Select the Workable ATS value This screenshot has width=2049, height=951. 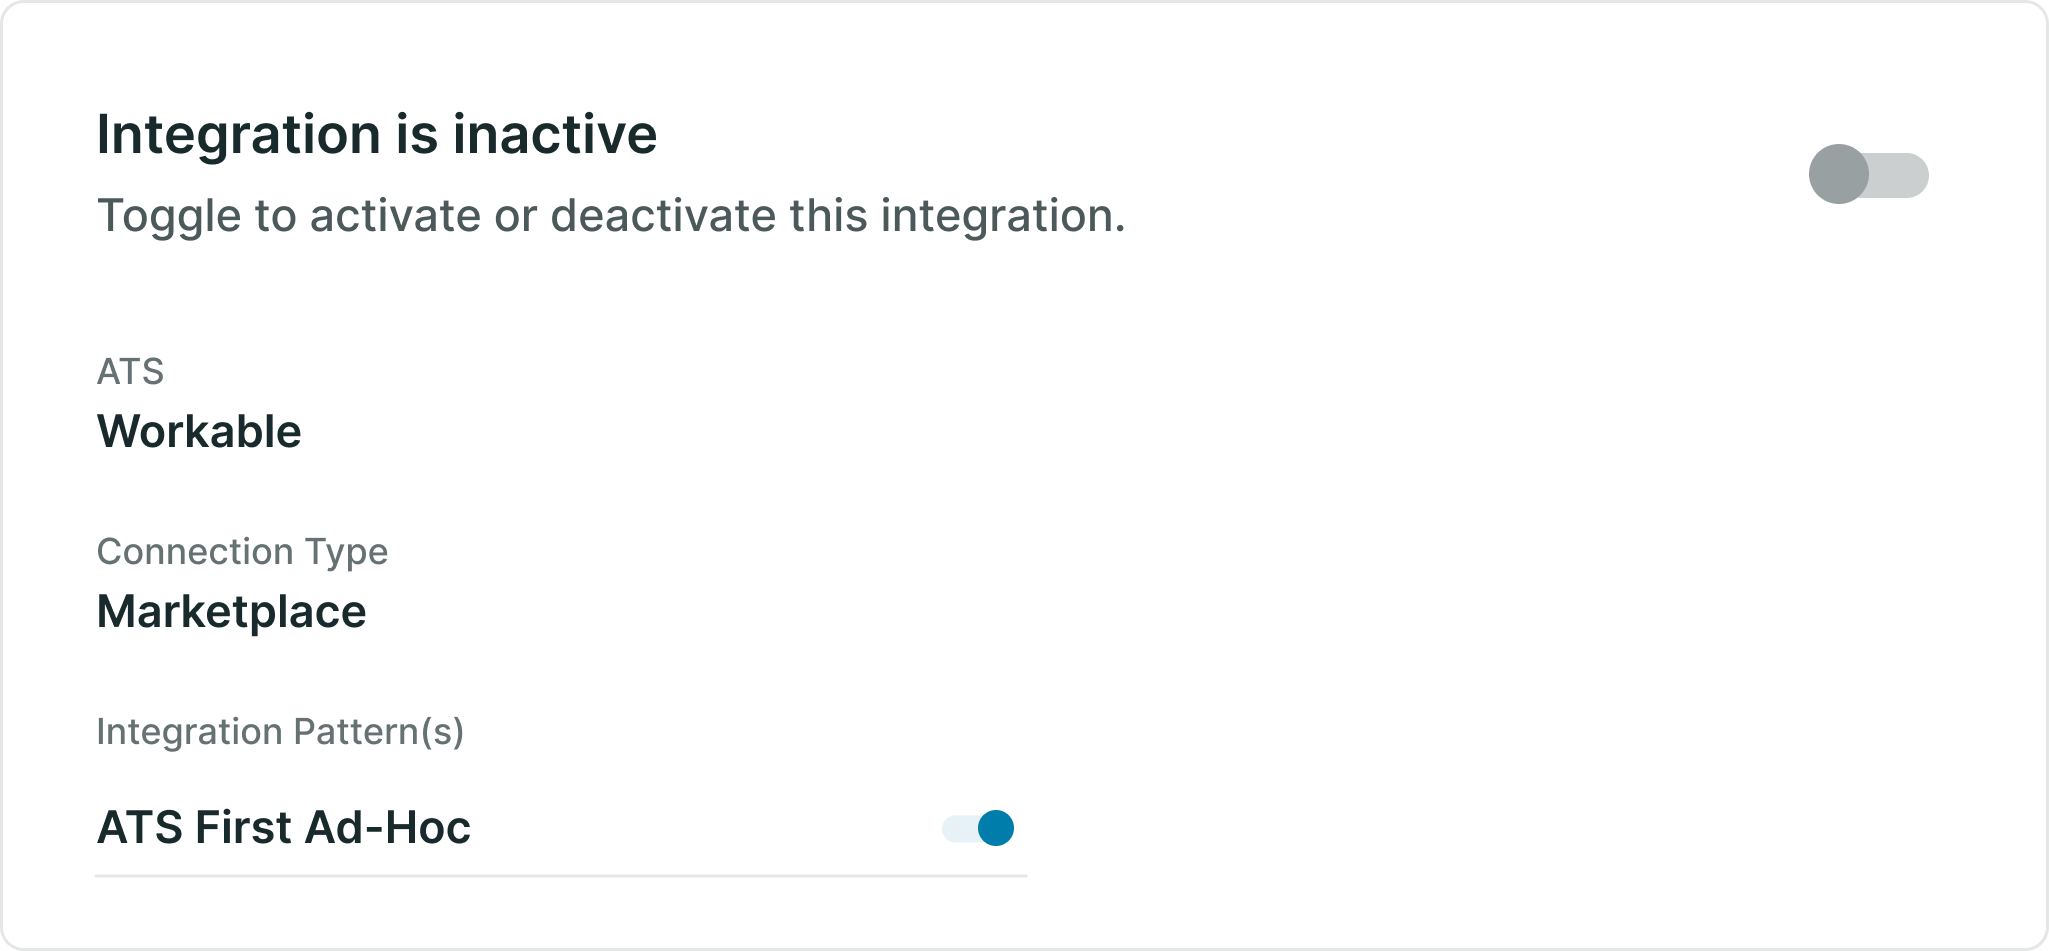(x=199, y=432)
